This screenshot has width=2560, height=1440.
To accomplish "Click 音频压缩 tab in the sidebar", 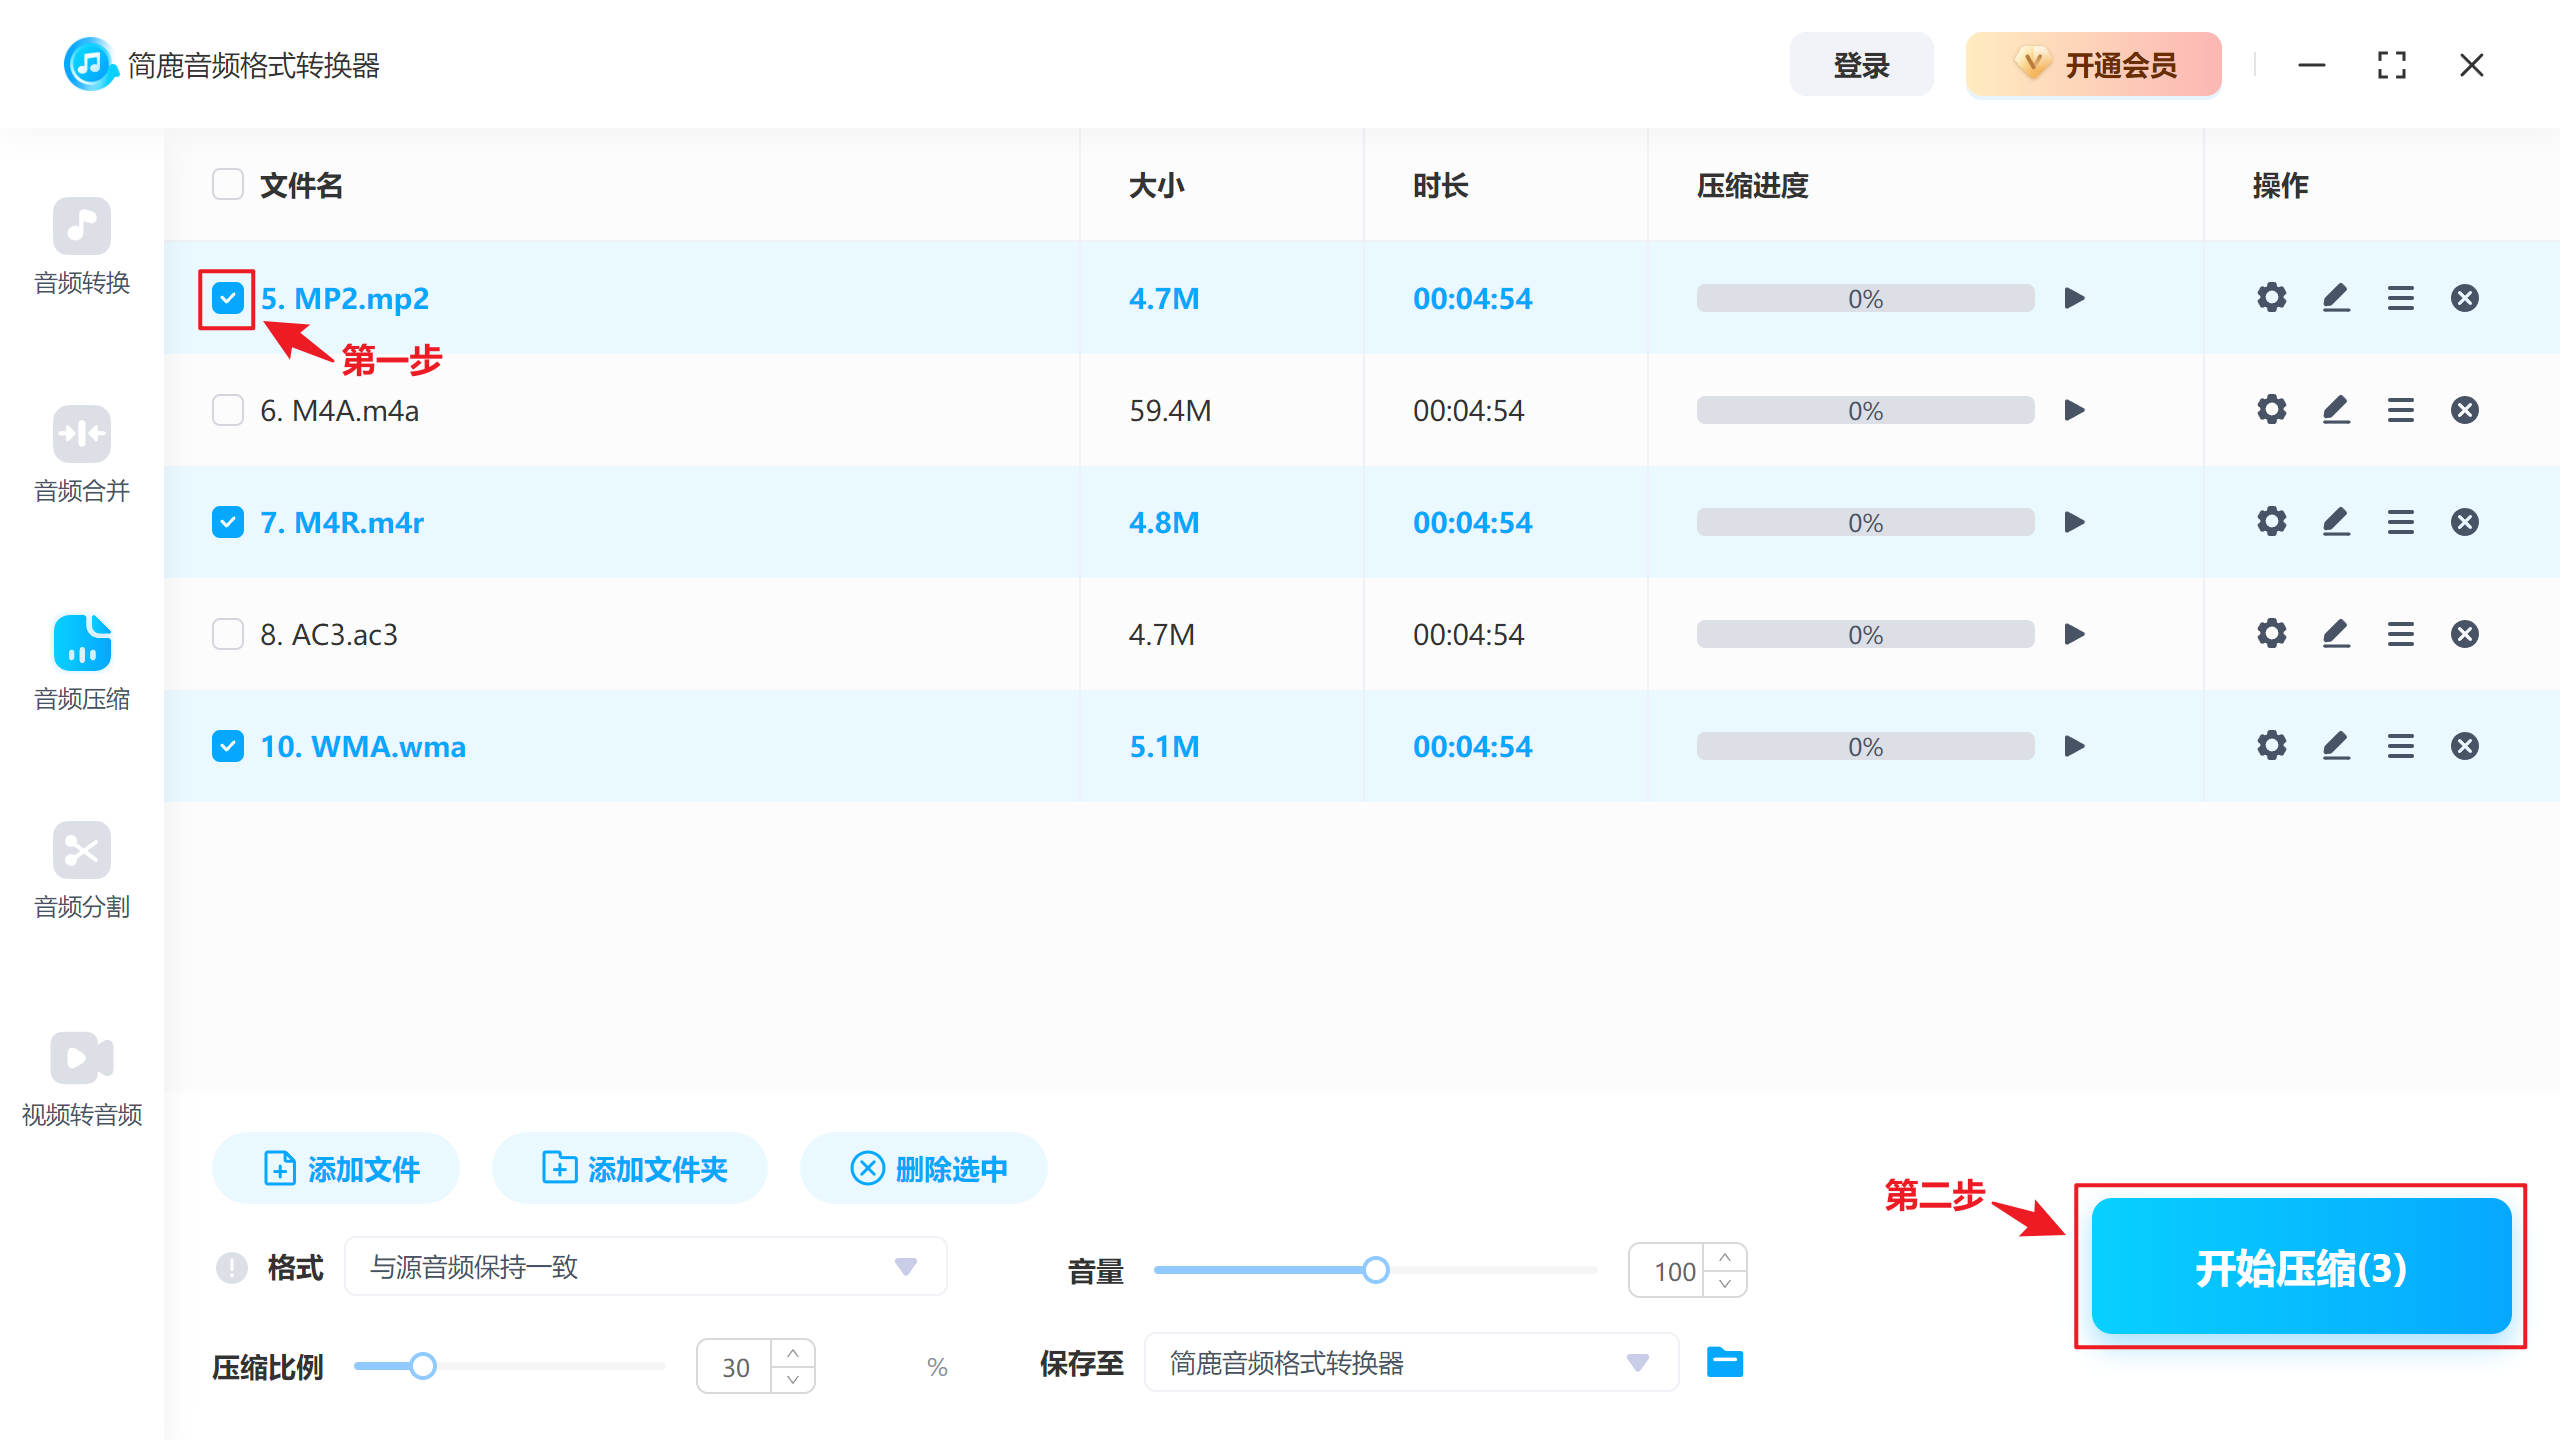I will pyautogui.click(x=82, y=660).
